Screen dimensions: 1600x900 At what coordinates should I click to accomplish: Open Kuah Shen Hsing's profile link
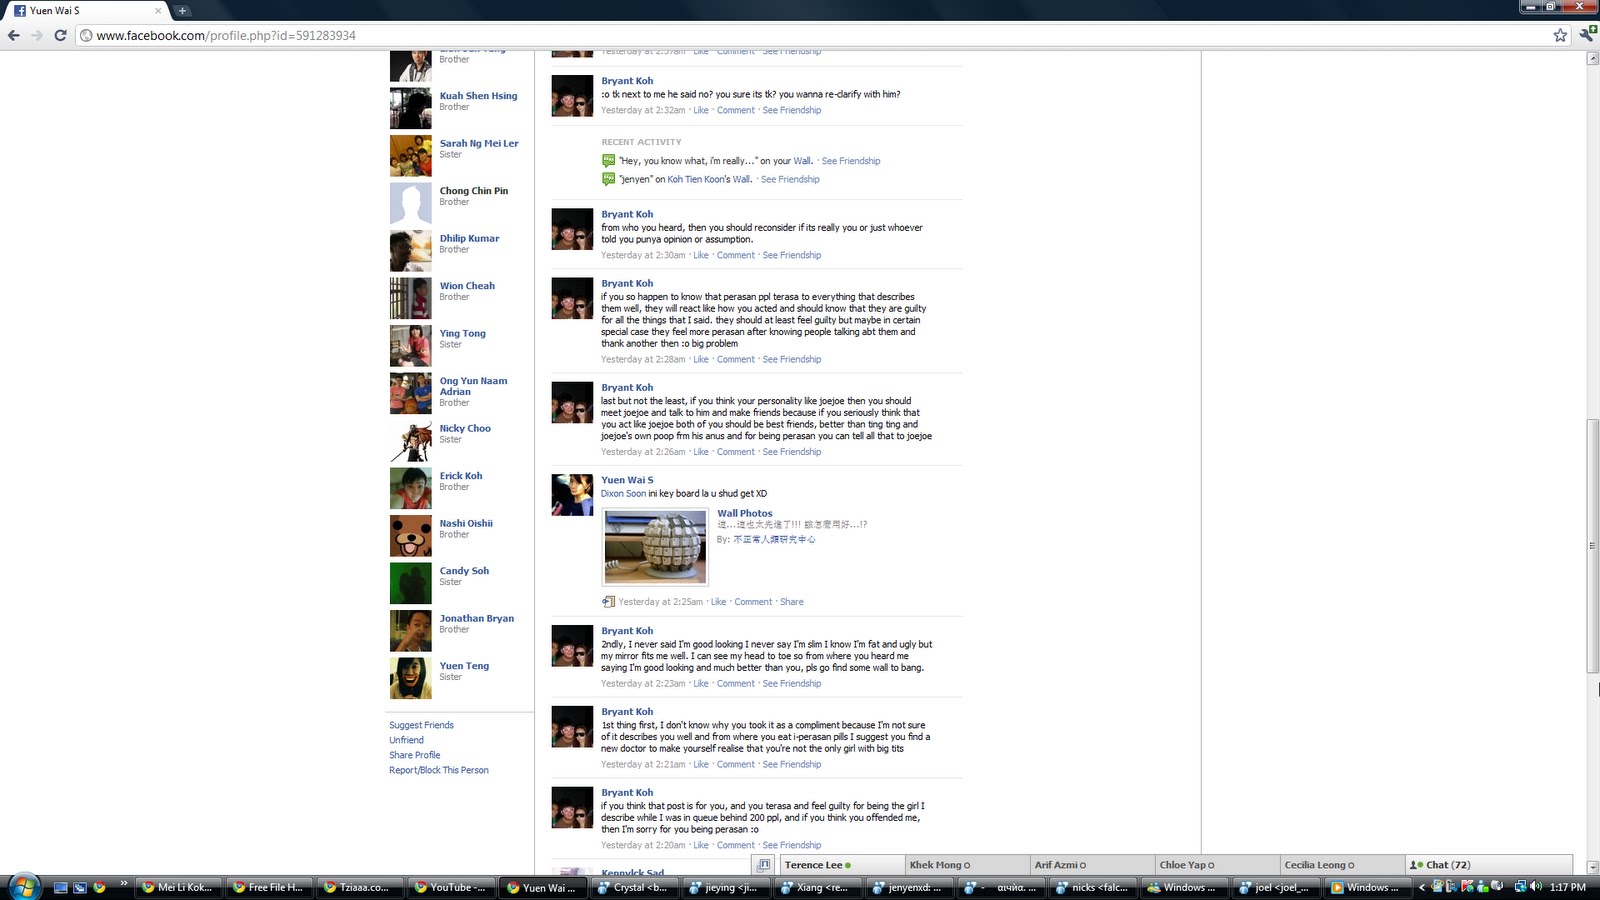click(x=478, y=96)
